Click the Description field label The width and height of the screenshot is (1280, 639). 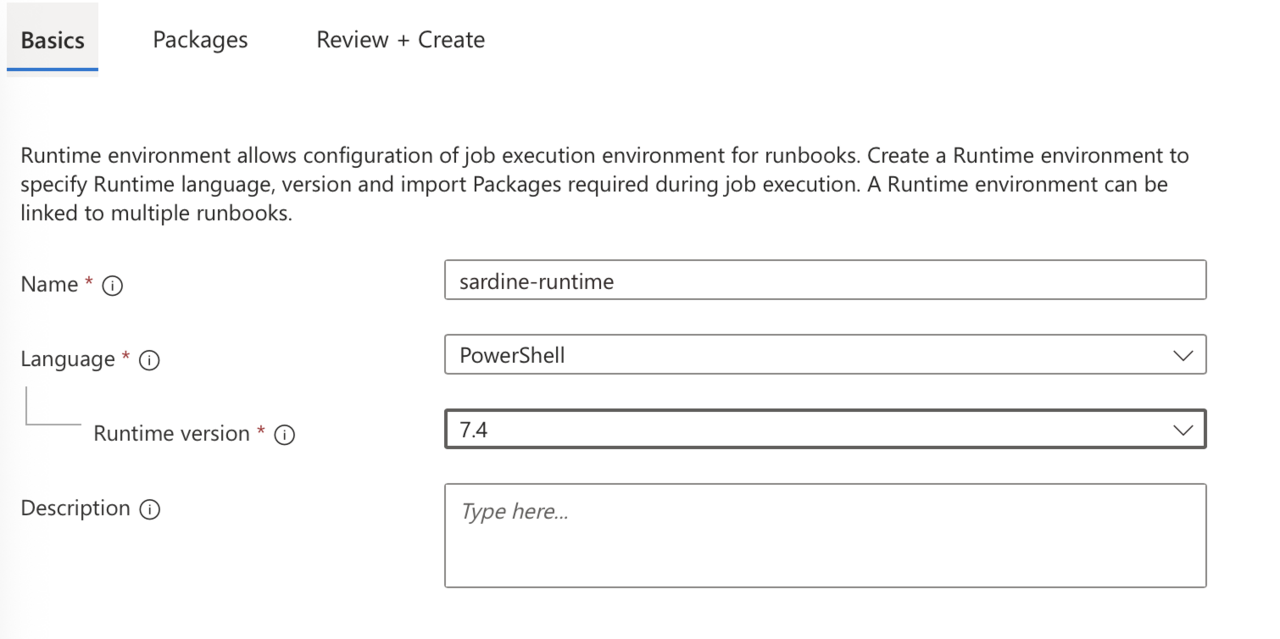(75, 508)
